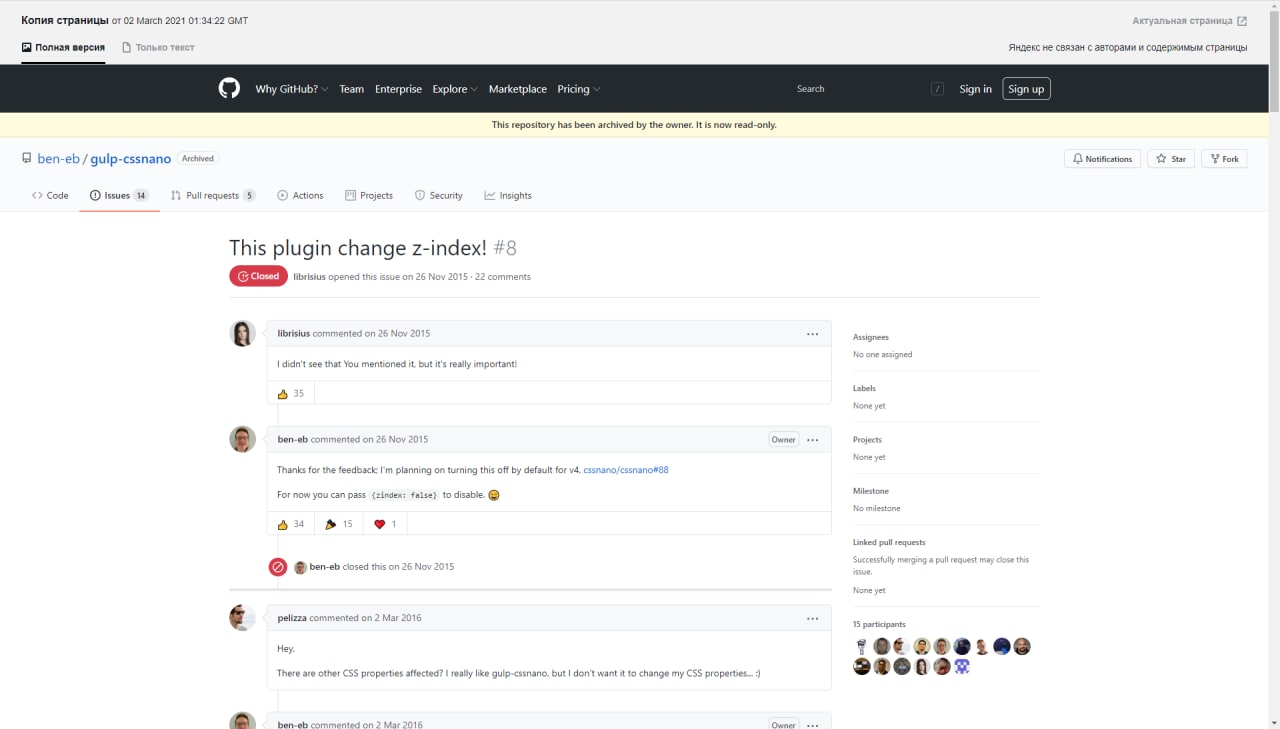The height and width of the screenshot is (729, 1280).
Task: Open options menu on pelizza comment
Action: pyautogui.click(x=813, y=618)
